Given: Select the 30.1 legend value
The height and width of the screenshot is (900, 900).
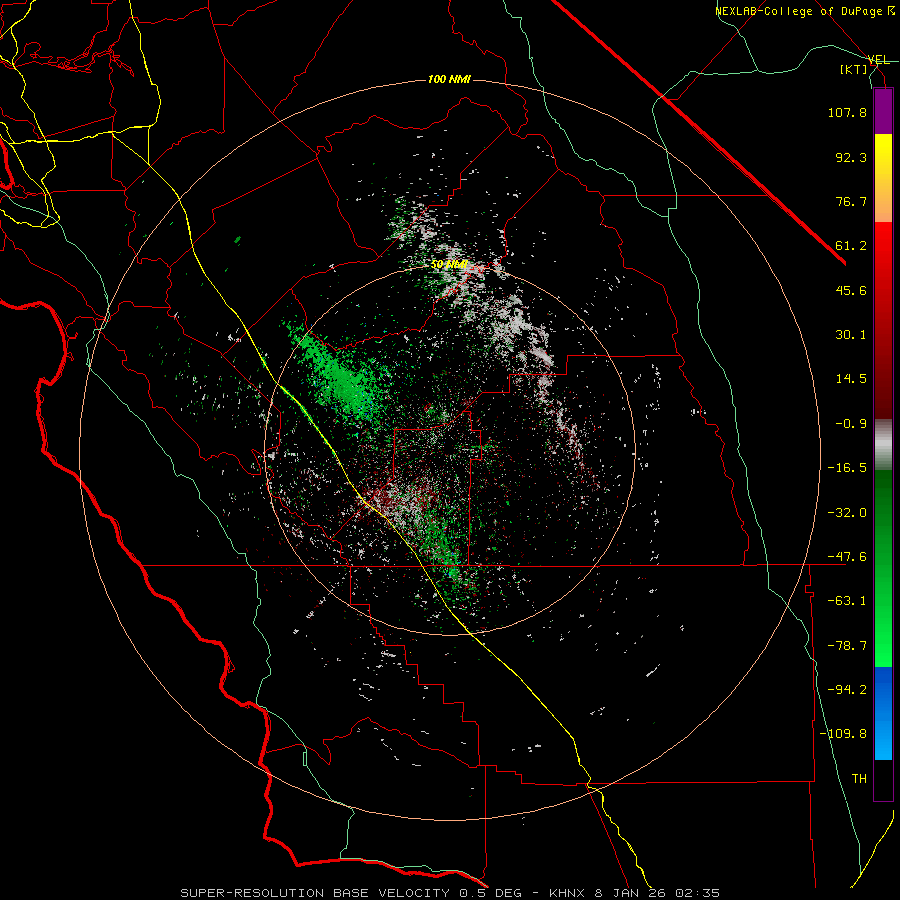Looking at the screenshot, I should click(x=851, y=335).
